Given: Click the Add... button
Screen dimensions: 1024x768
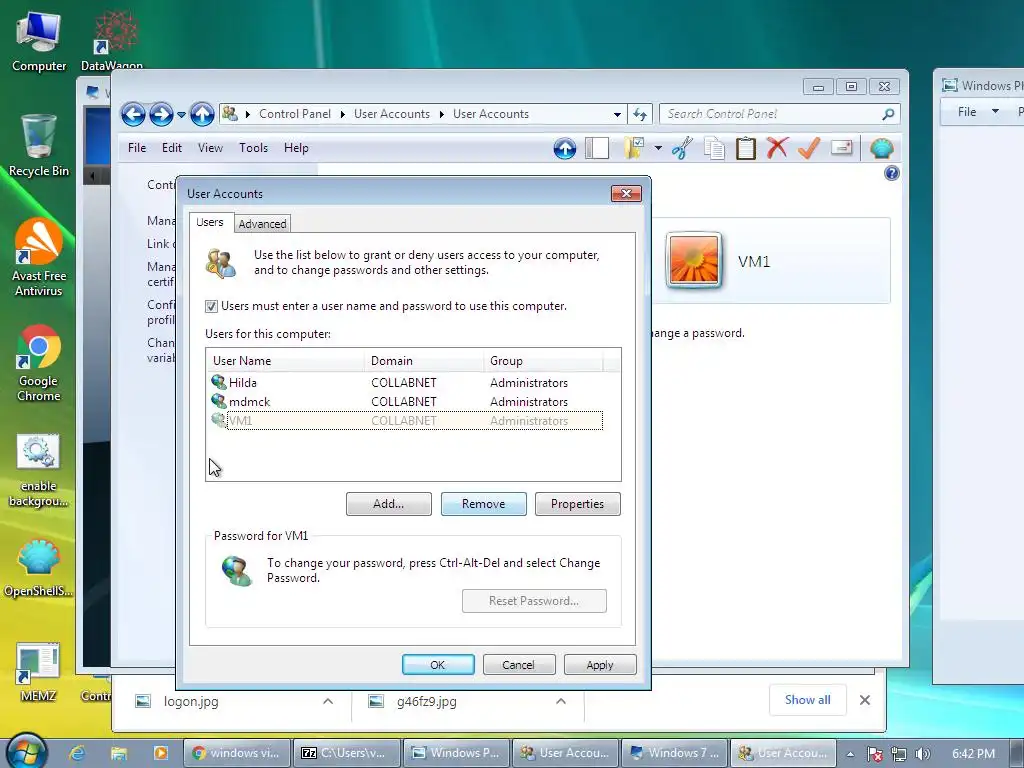Looking at the screenshot, I should click(x=389, y=504).
